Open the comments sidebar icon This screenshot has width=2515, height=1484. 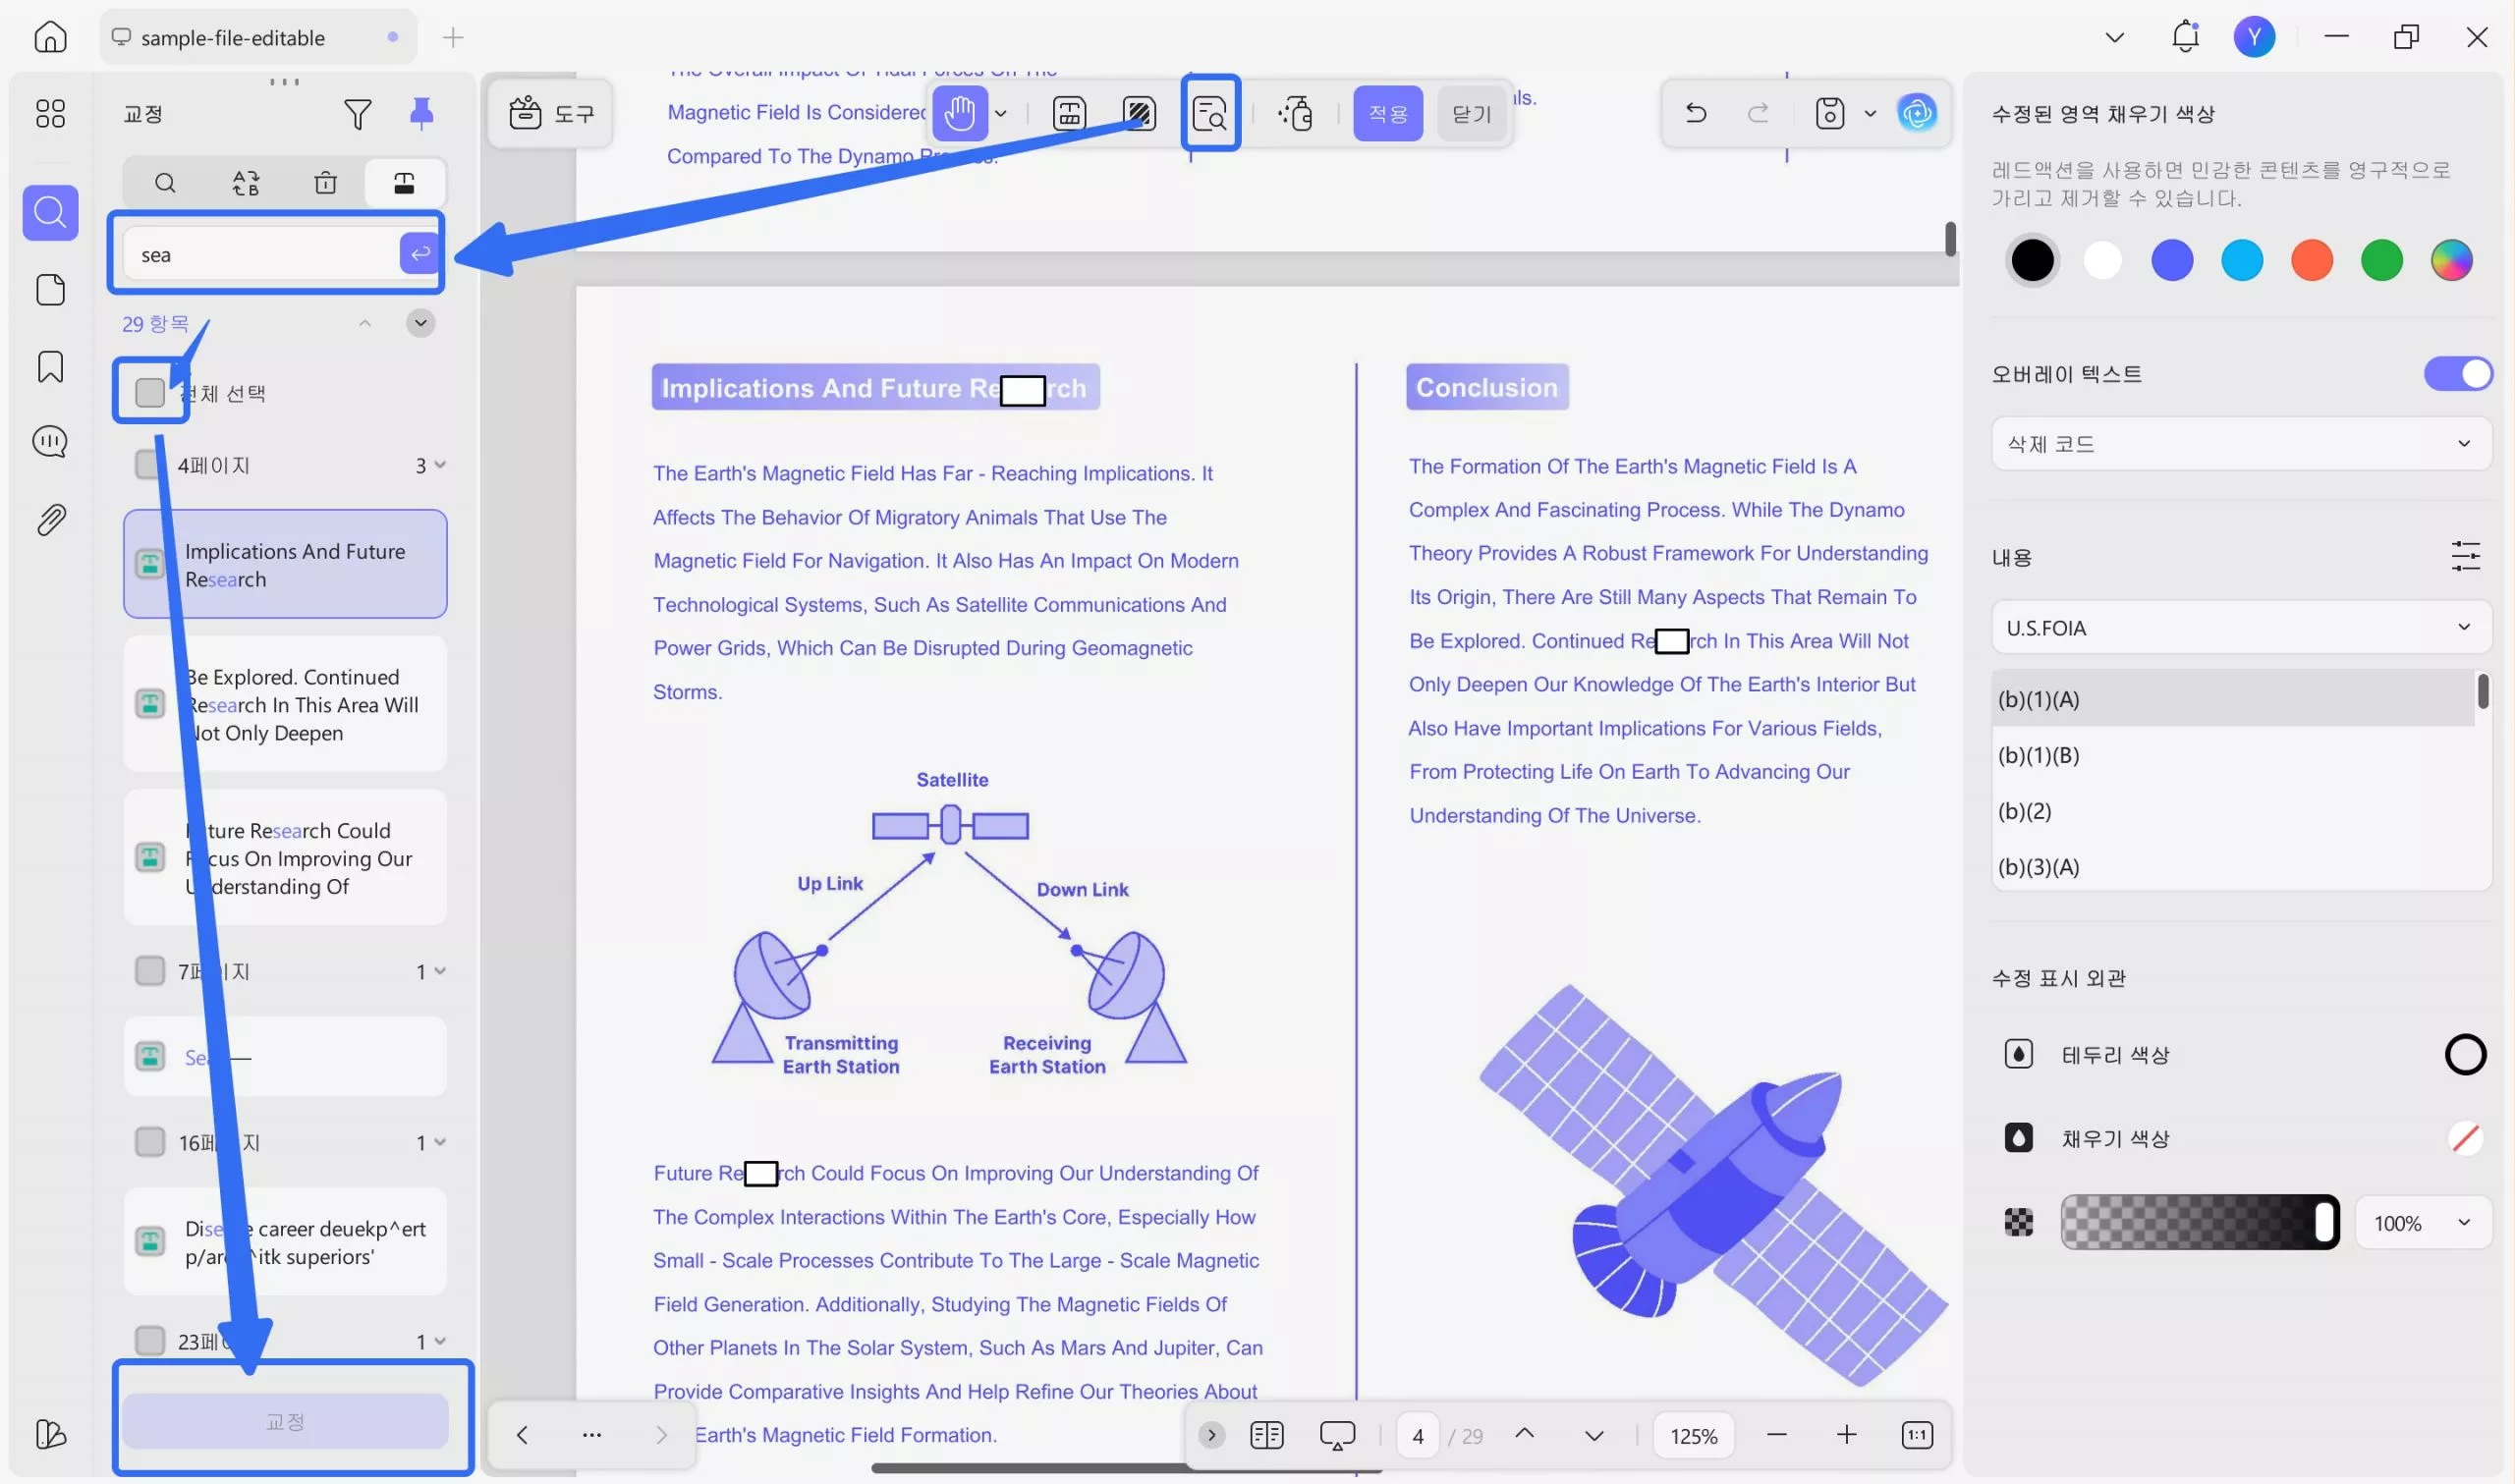(x=50, y=441)
